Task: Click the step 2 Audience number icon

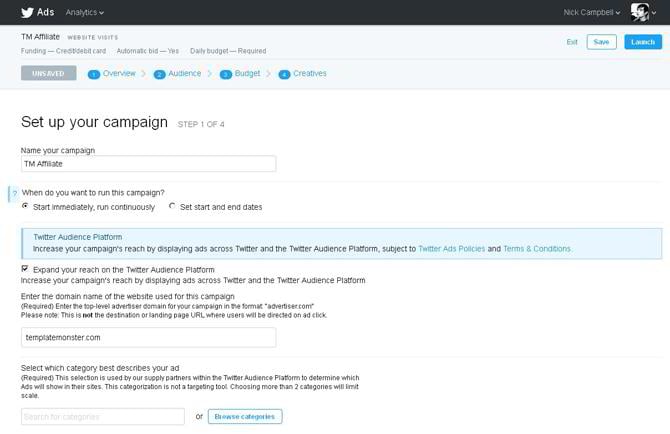Action: (x=160, y=74)
